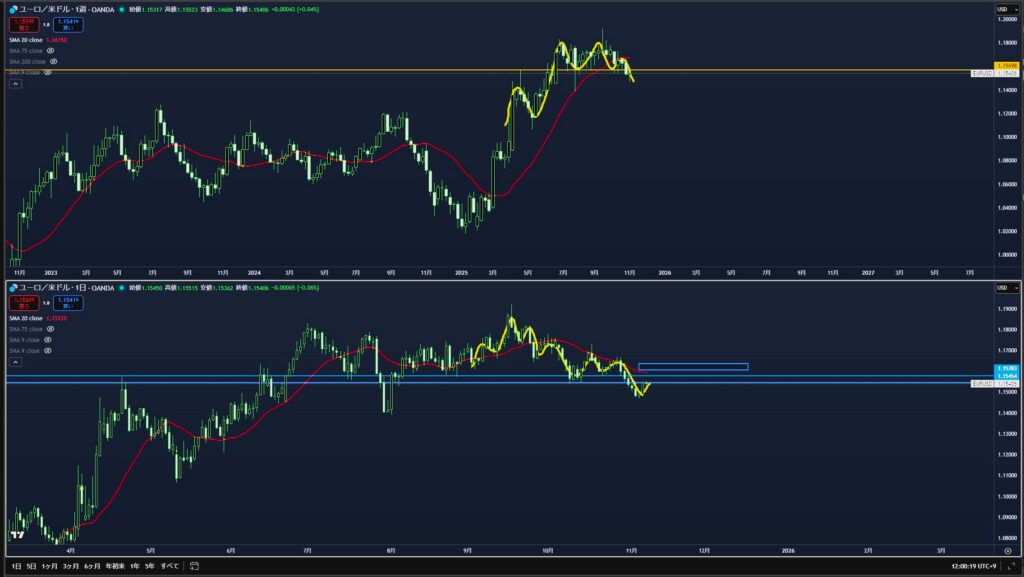Collapse the indicator legend on daily chart
1024x577 pixels.
pos(15,364)
